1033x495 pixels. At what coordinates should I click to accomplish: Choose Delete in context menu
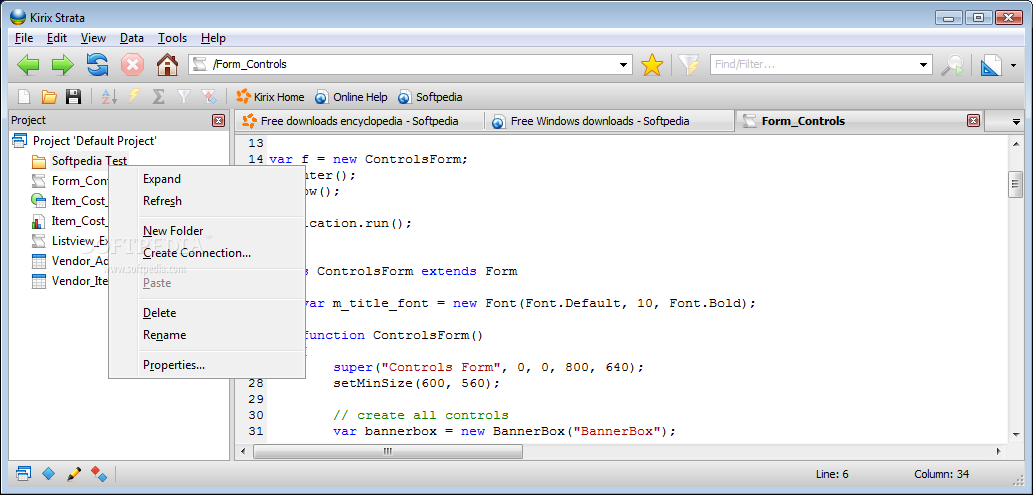206,313
